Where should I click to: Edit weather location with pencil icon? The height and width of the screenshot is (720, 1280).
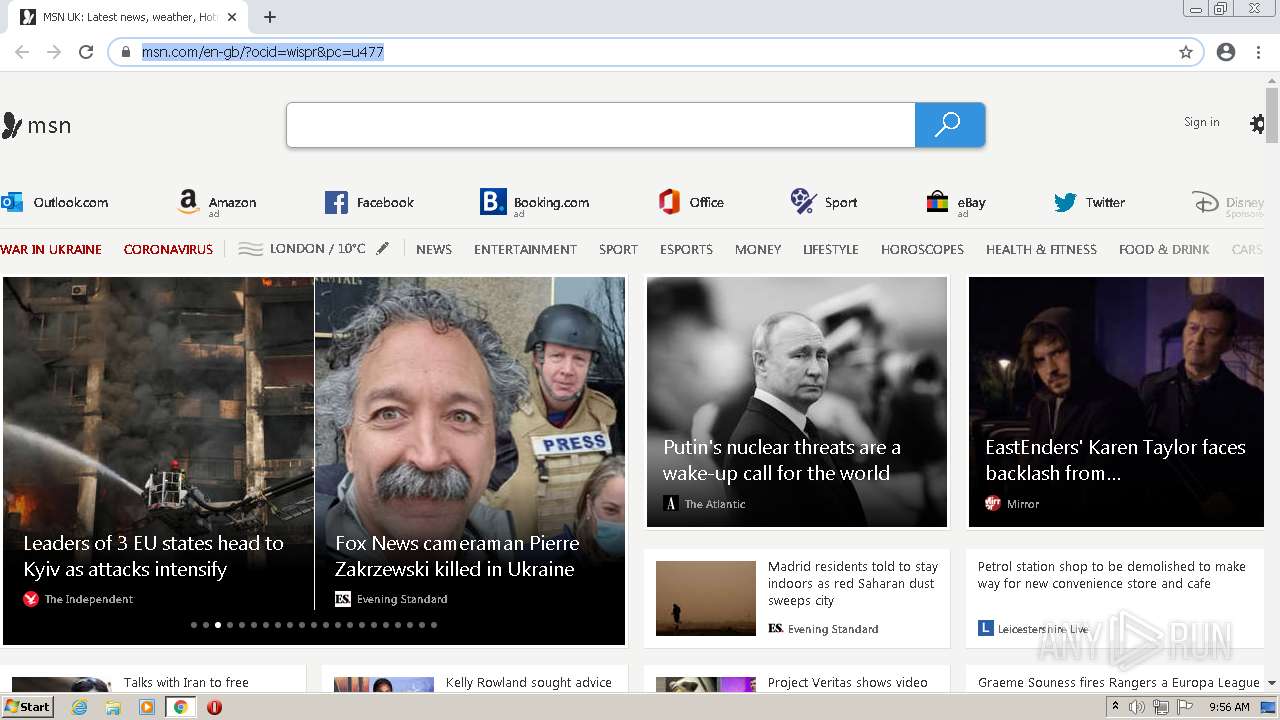382,248
